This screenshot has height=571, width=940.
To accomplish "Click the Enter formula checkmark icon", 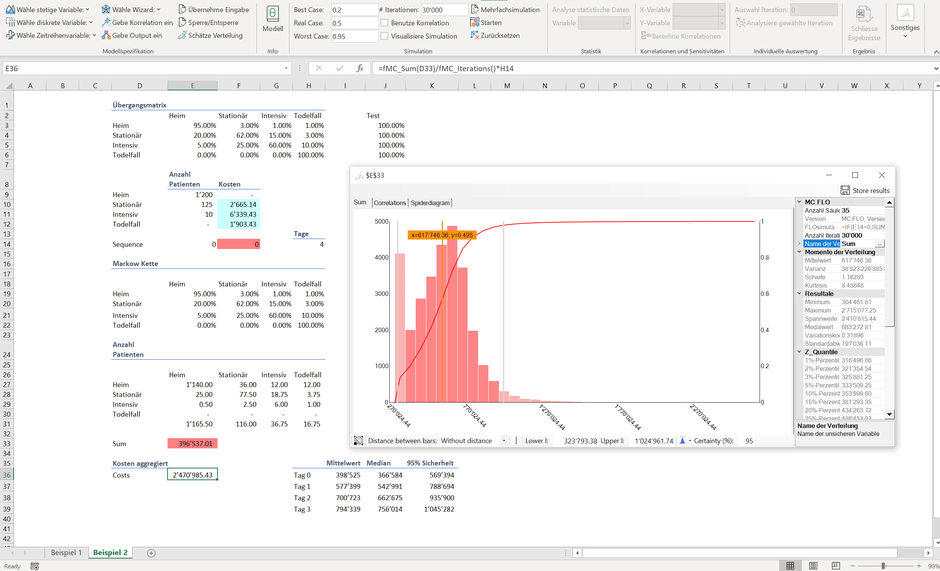I will [x=339, y=68].
